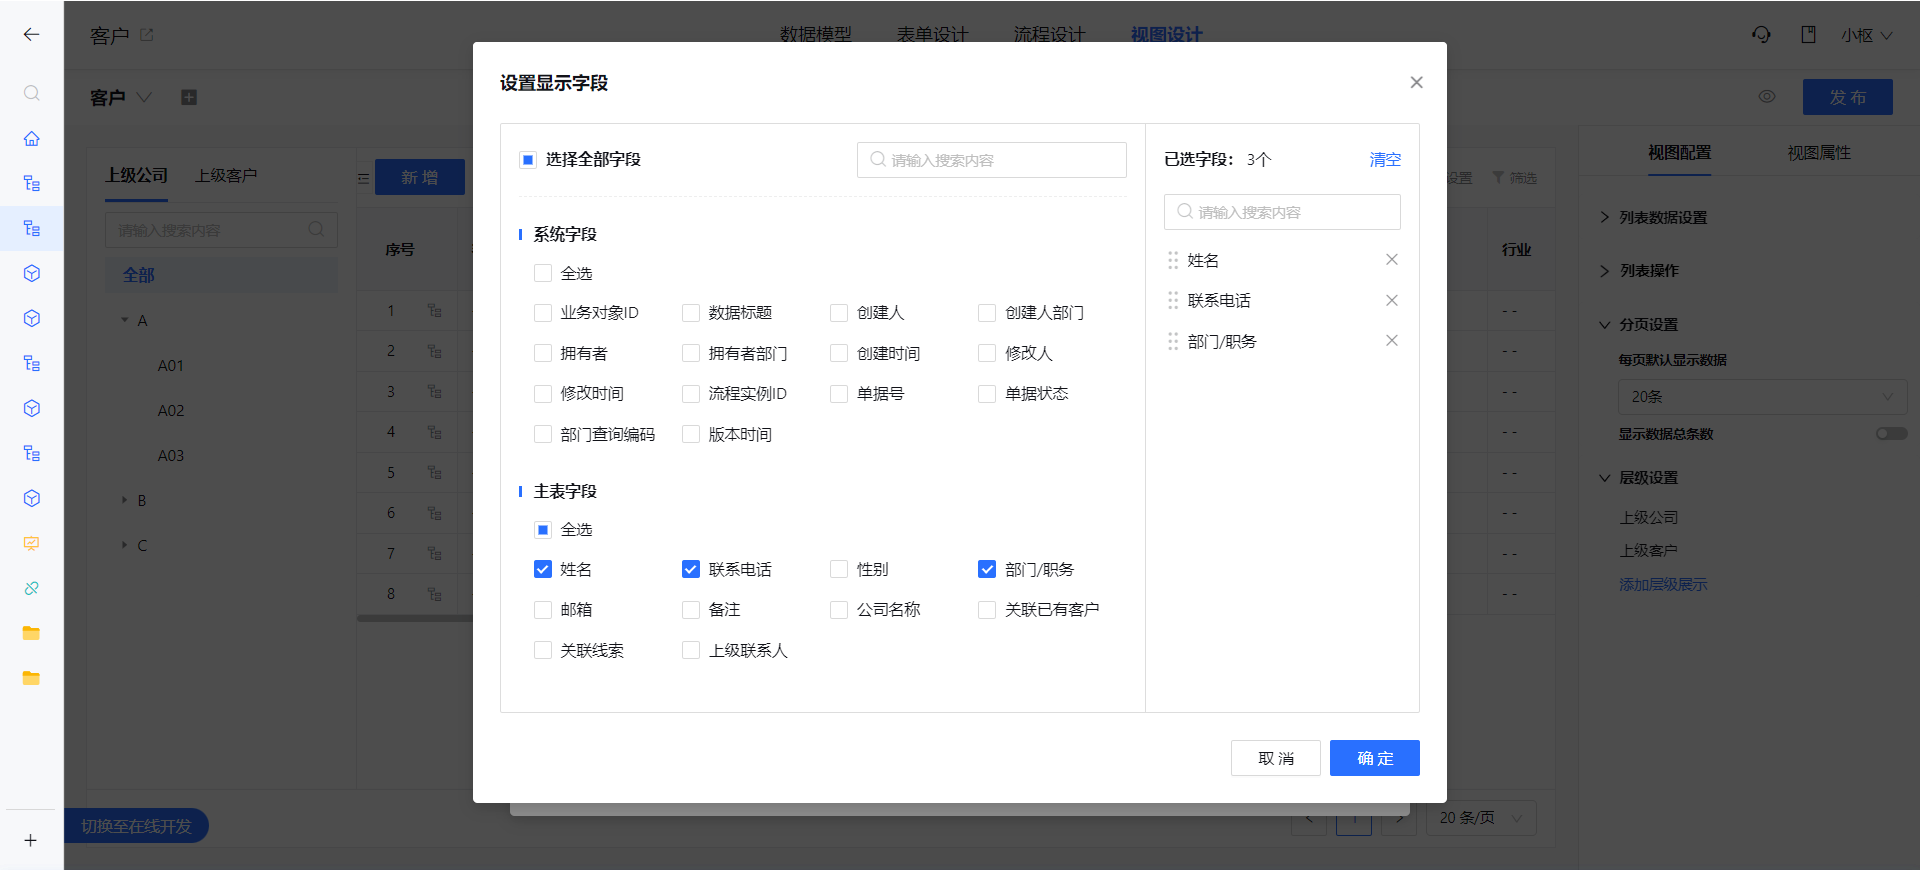Viewport: 1920px width, 870px height.
Task: Check the 公司名称 field
Action: [x=839, y=610]
